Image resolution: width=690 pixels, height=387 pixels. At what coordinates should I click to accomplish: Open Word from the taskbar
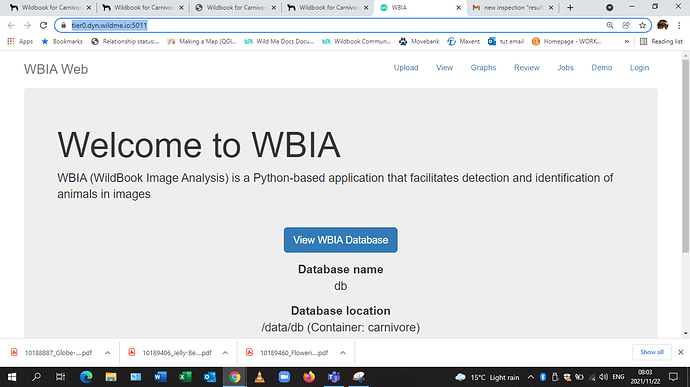coord(160,377)
